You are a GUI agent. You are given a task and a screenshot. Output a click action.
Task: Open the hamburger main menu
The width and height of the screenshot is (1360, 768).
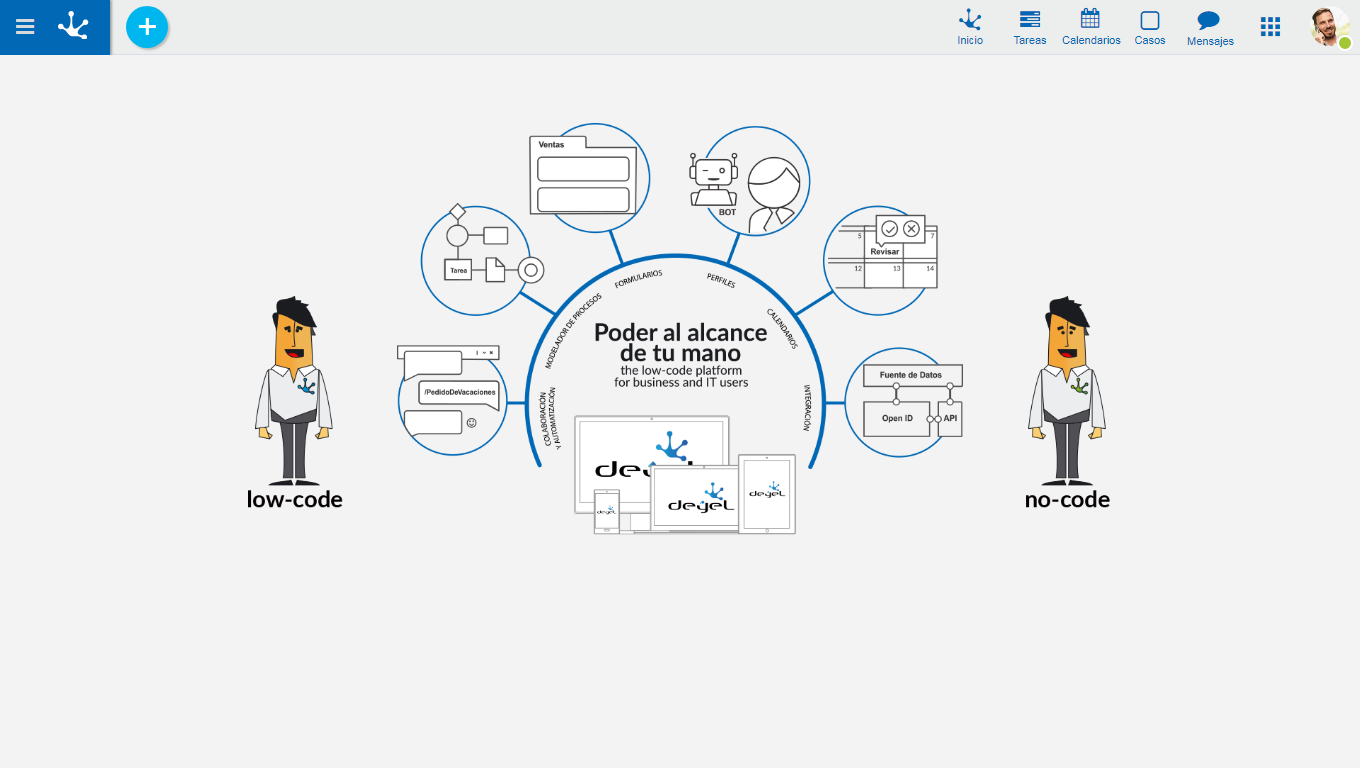tap(25, 27)
